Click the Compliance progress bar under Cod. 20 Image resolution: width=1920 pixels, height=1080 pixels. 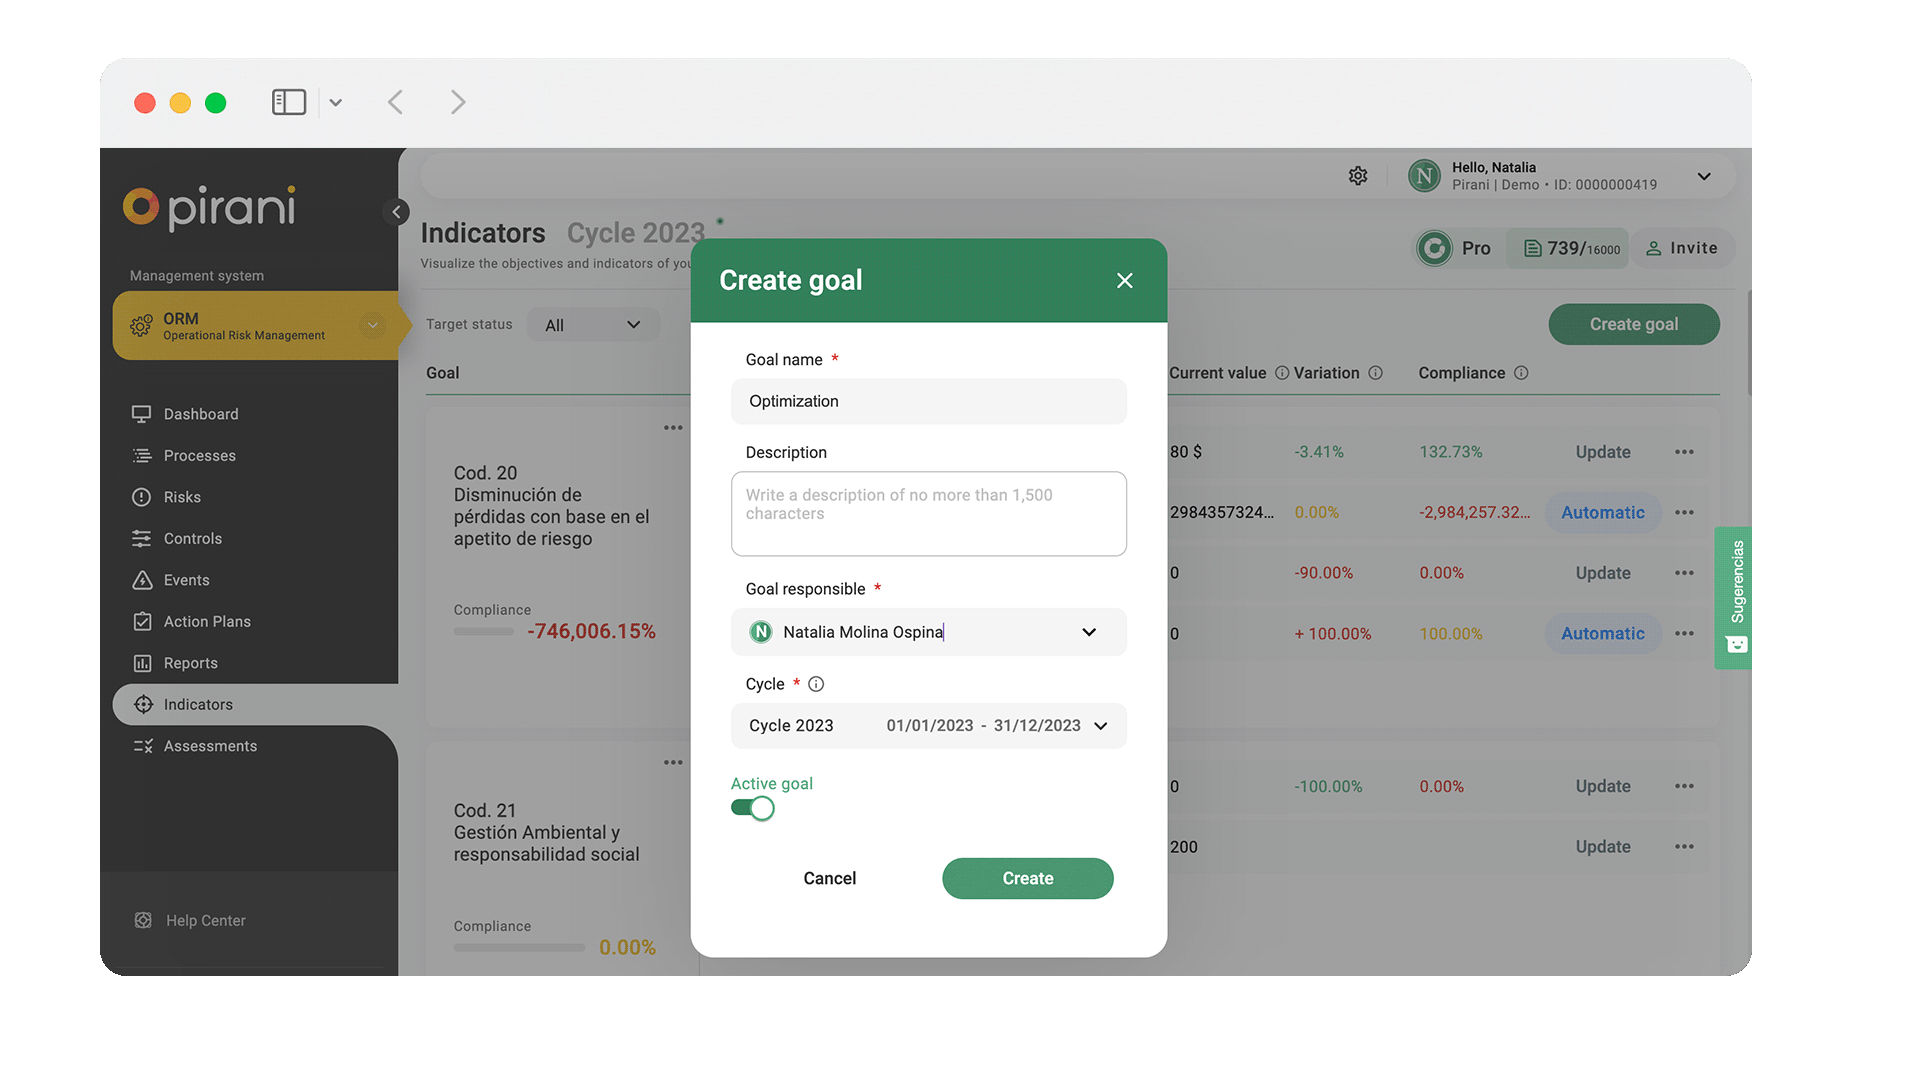[484, 632]
